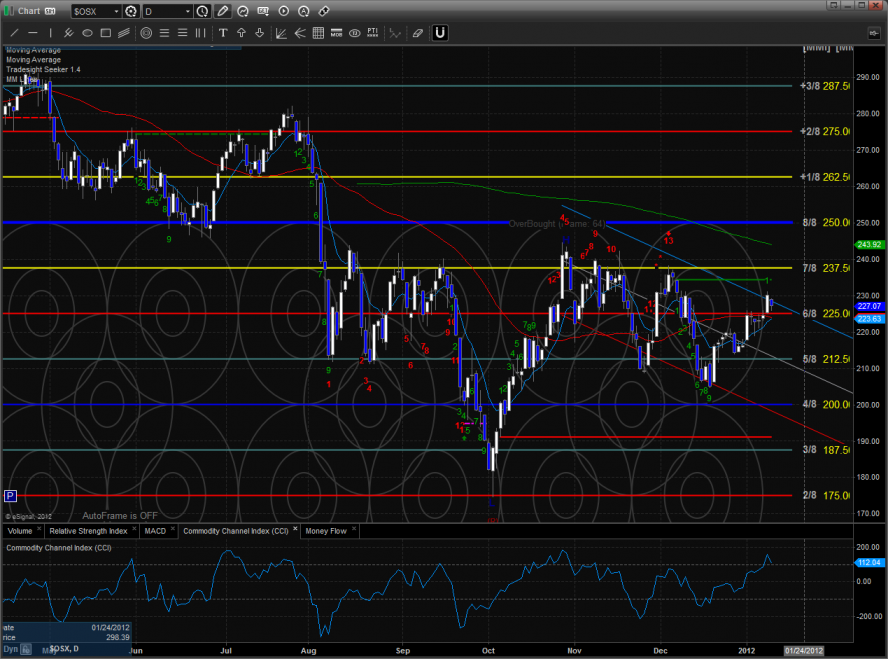Choose the rectangle drawing tool

point(105,33)
